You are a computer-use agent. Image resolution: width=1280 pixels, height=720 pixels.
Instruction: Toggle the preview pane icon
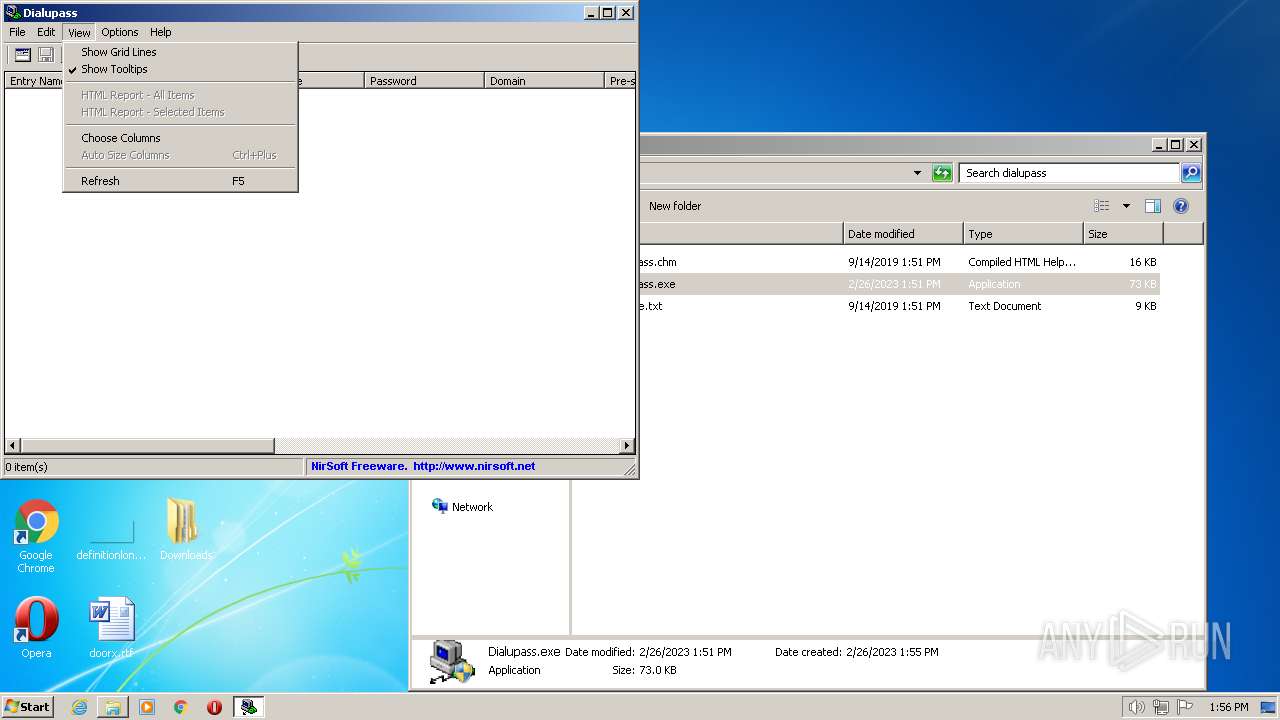click(1153, 206)
